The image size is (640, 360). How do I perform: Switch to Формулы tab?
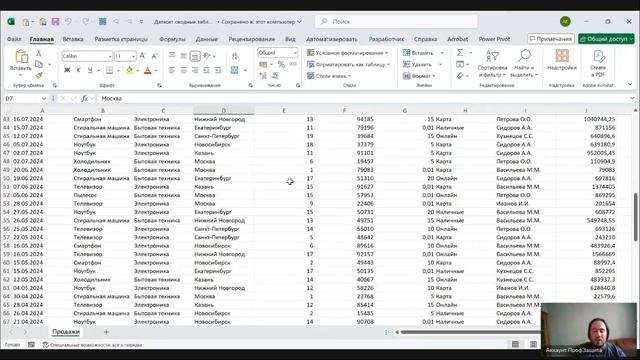[172, 39]
